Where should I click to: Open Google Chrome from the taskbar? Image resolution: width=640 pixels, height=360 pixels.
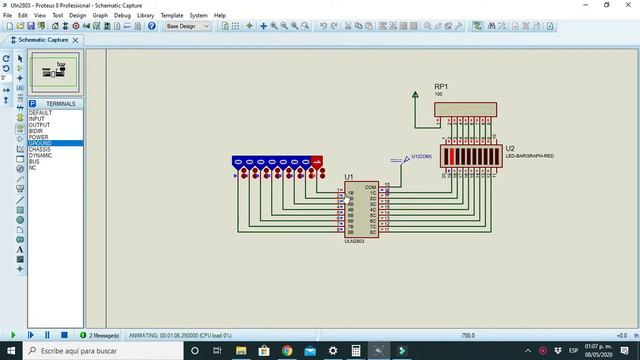[x=287, y=351]
